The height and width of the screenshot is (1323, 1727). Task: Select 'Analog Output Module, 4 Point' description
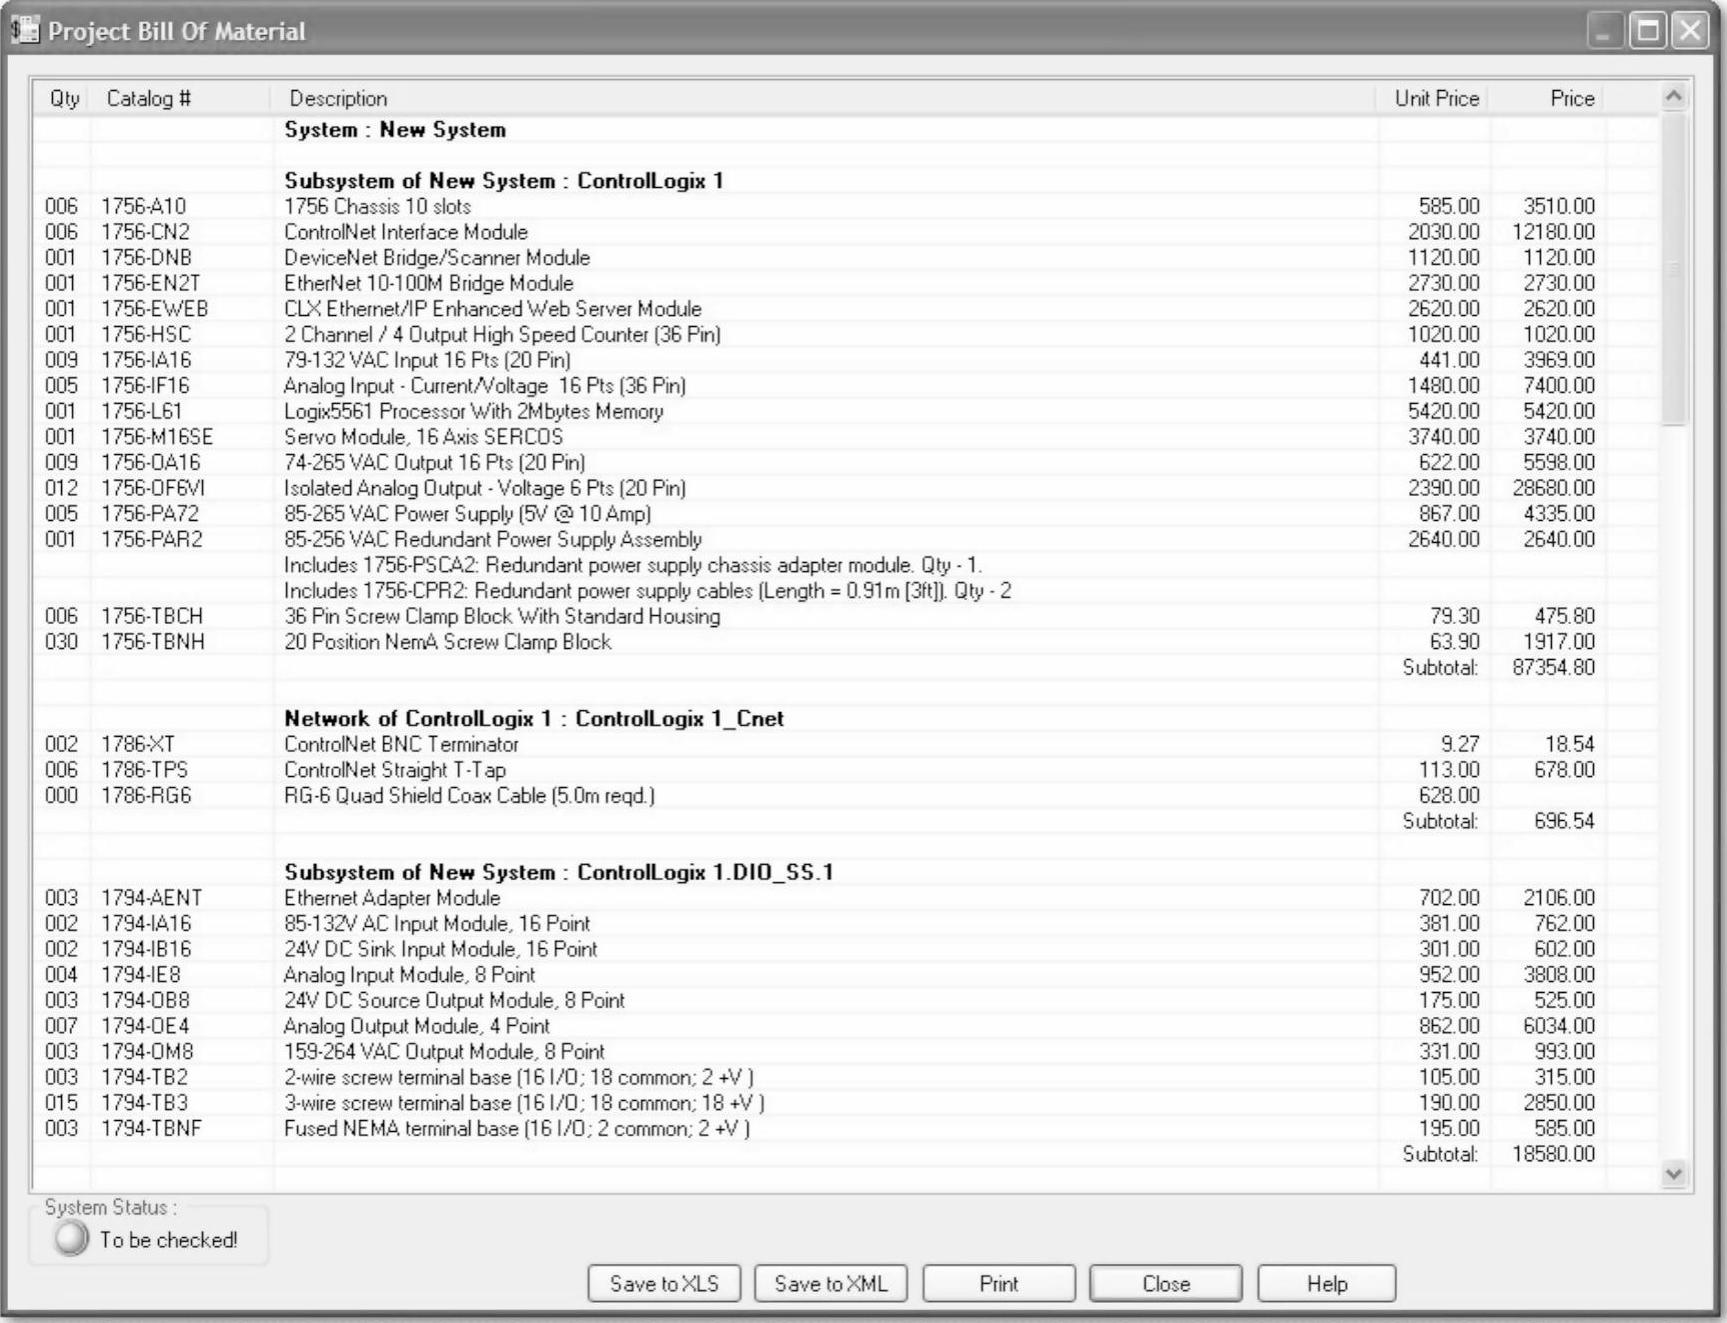point(417,1026)
